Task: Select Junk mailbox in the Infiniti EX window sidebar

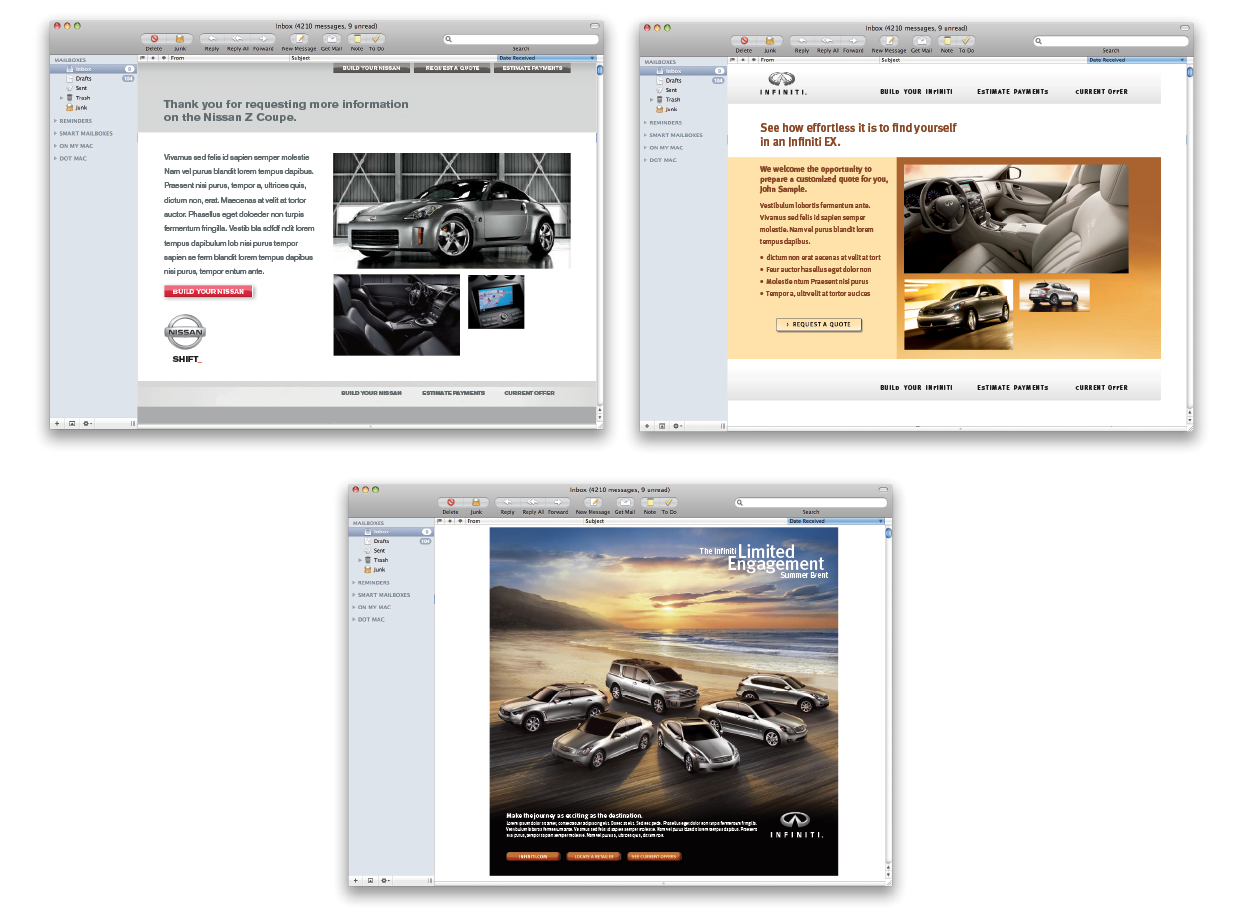Action: (683, 109)
